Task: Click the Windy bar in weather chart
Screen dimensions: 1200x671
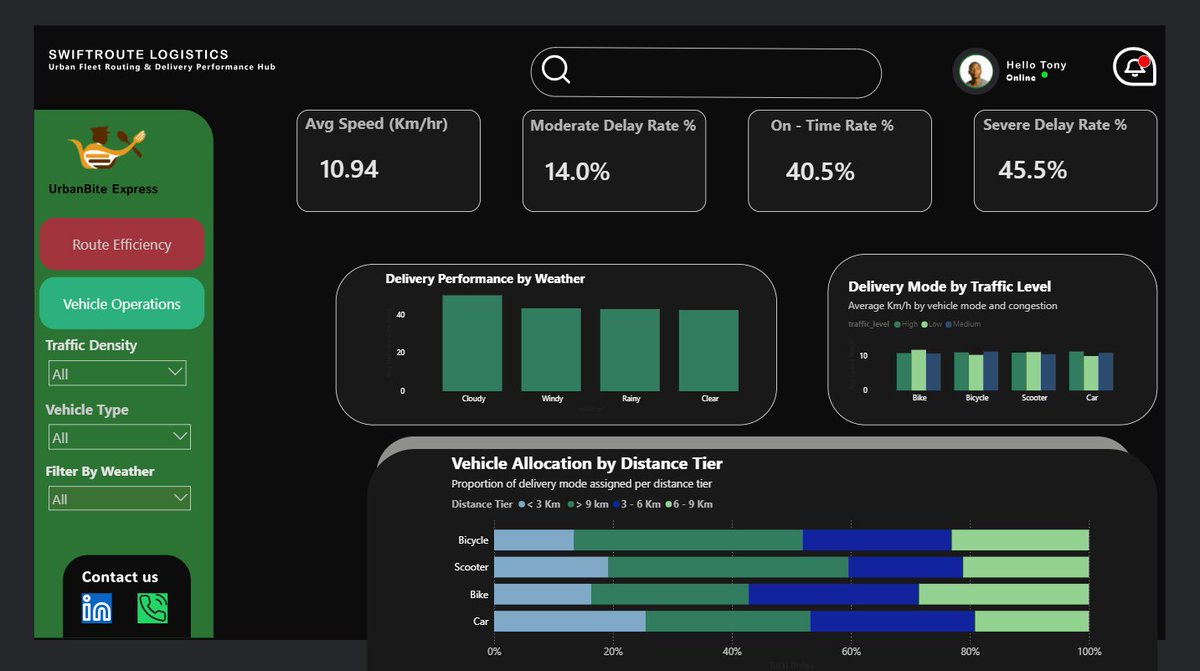Action: tap(551, 349)
